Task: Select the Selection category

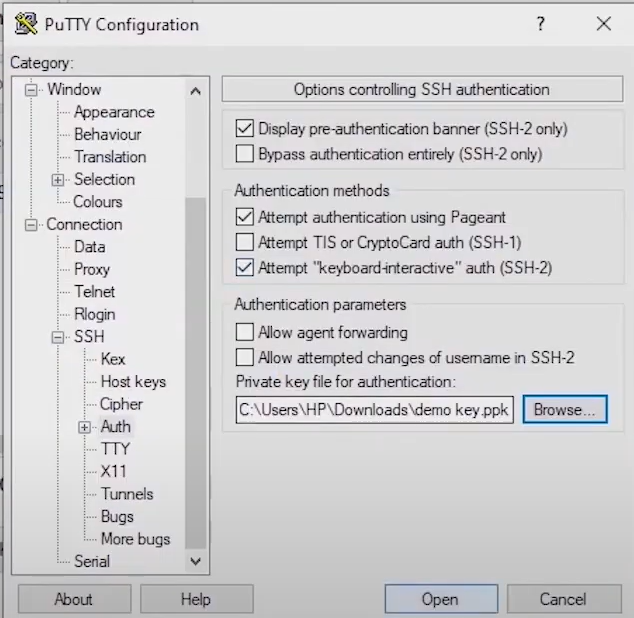Action: click(x=104, y=180)
